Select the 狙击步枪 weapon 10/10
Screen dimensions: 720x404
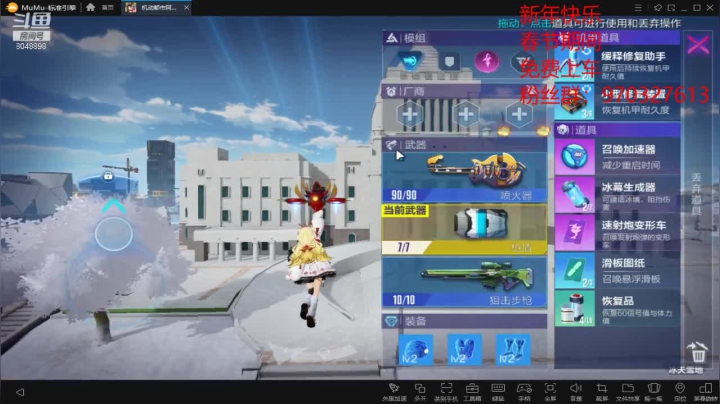pyautogui.click(x=464, y=282)
